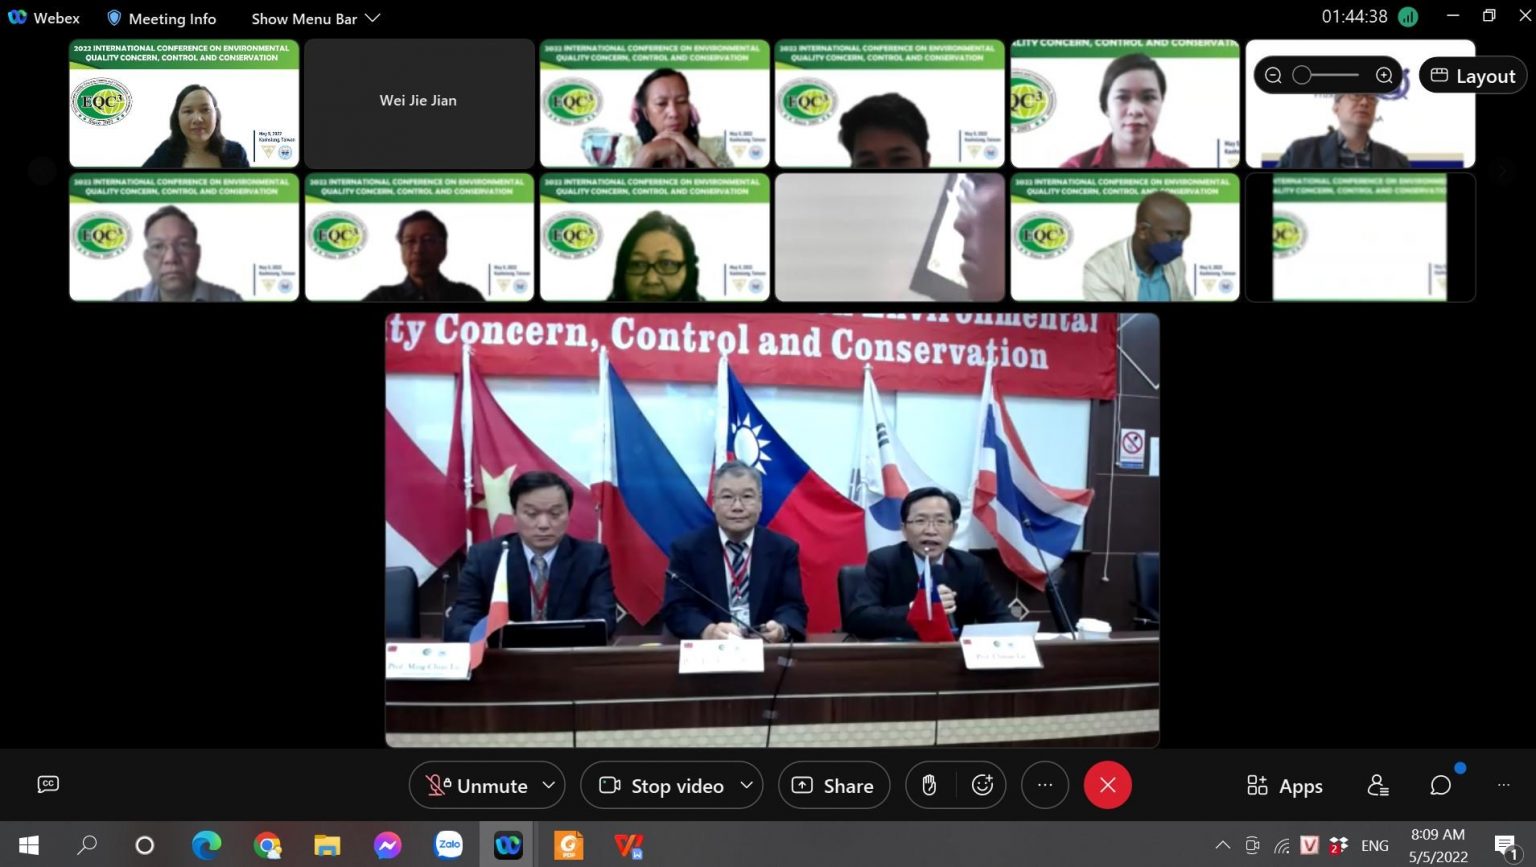This screenshot has width=1536, height=867.
Task: Open the emoji reactions picker
Action: (982, 786)
